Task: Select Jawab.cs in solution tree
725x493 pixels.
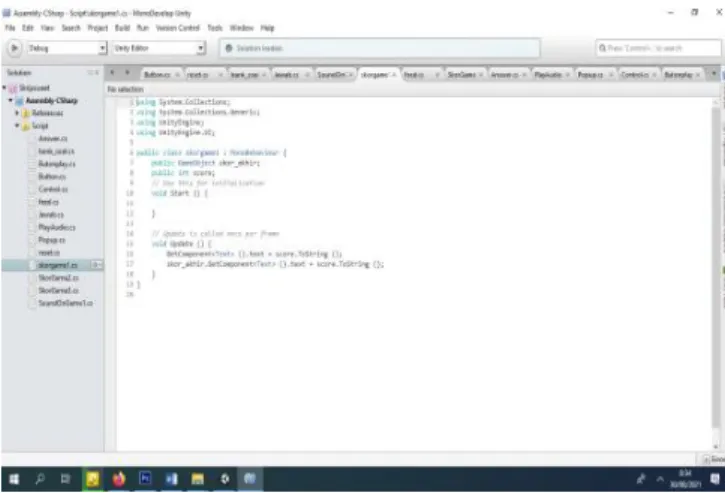Action: (x=51, y=215)
